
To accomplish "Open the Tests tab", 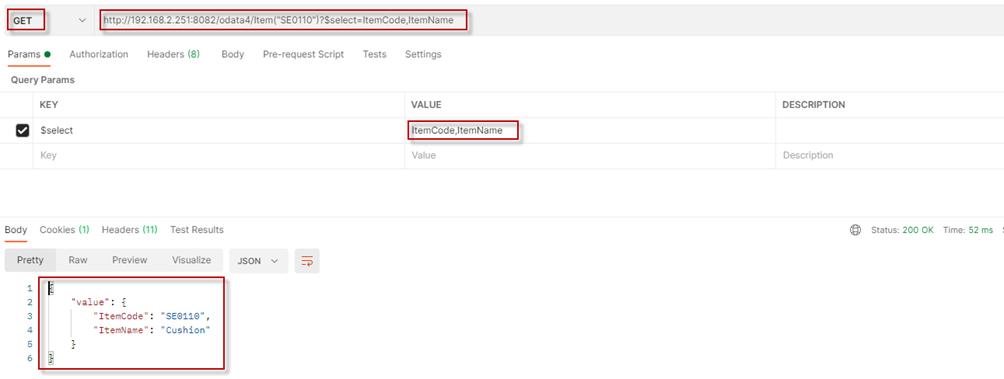I will (x=375, y=54).
